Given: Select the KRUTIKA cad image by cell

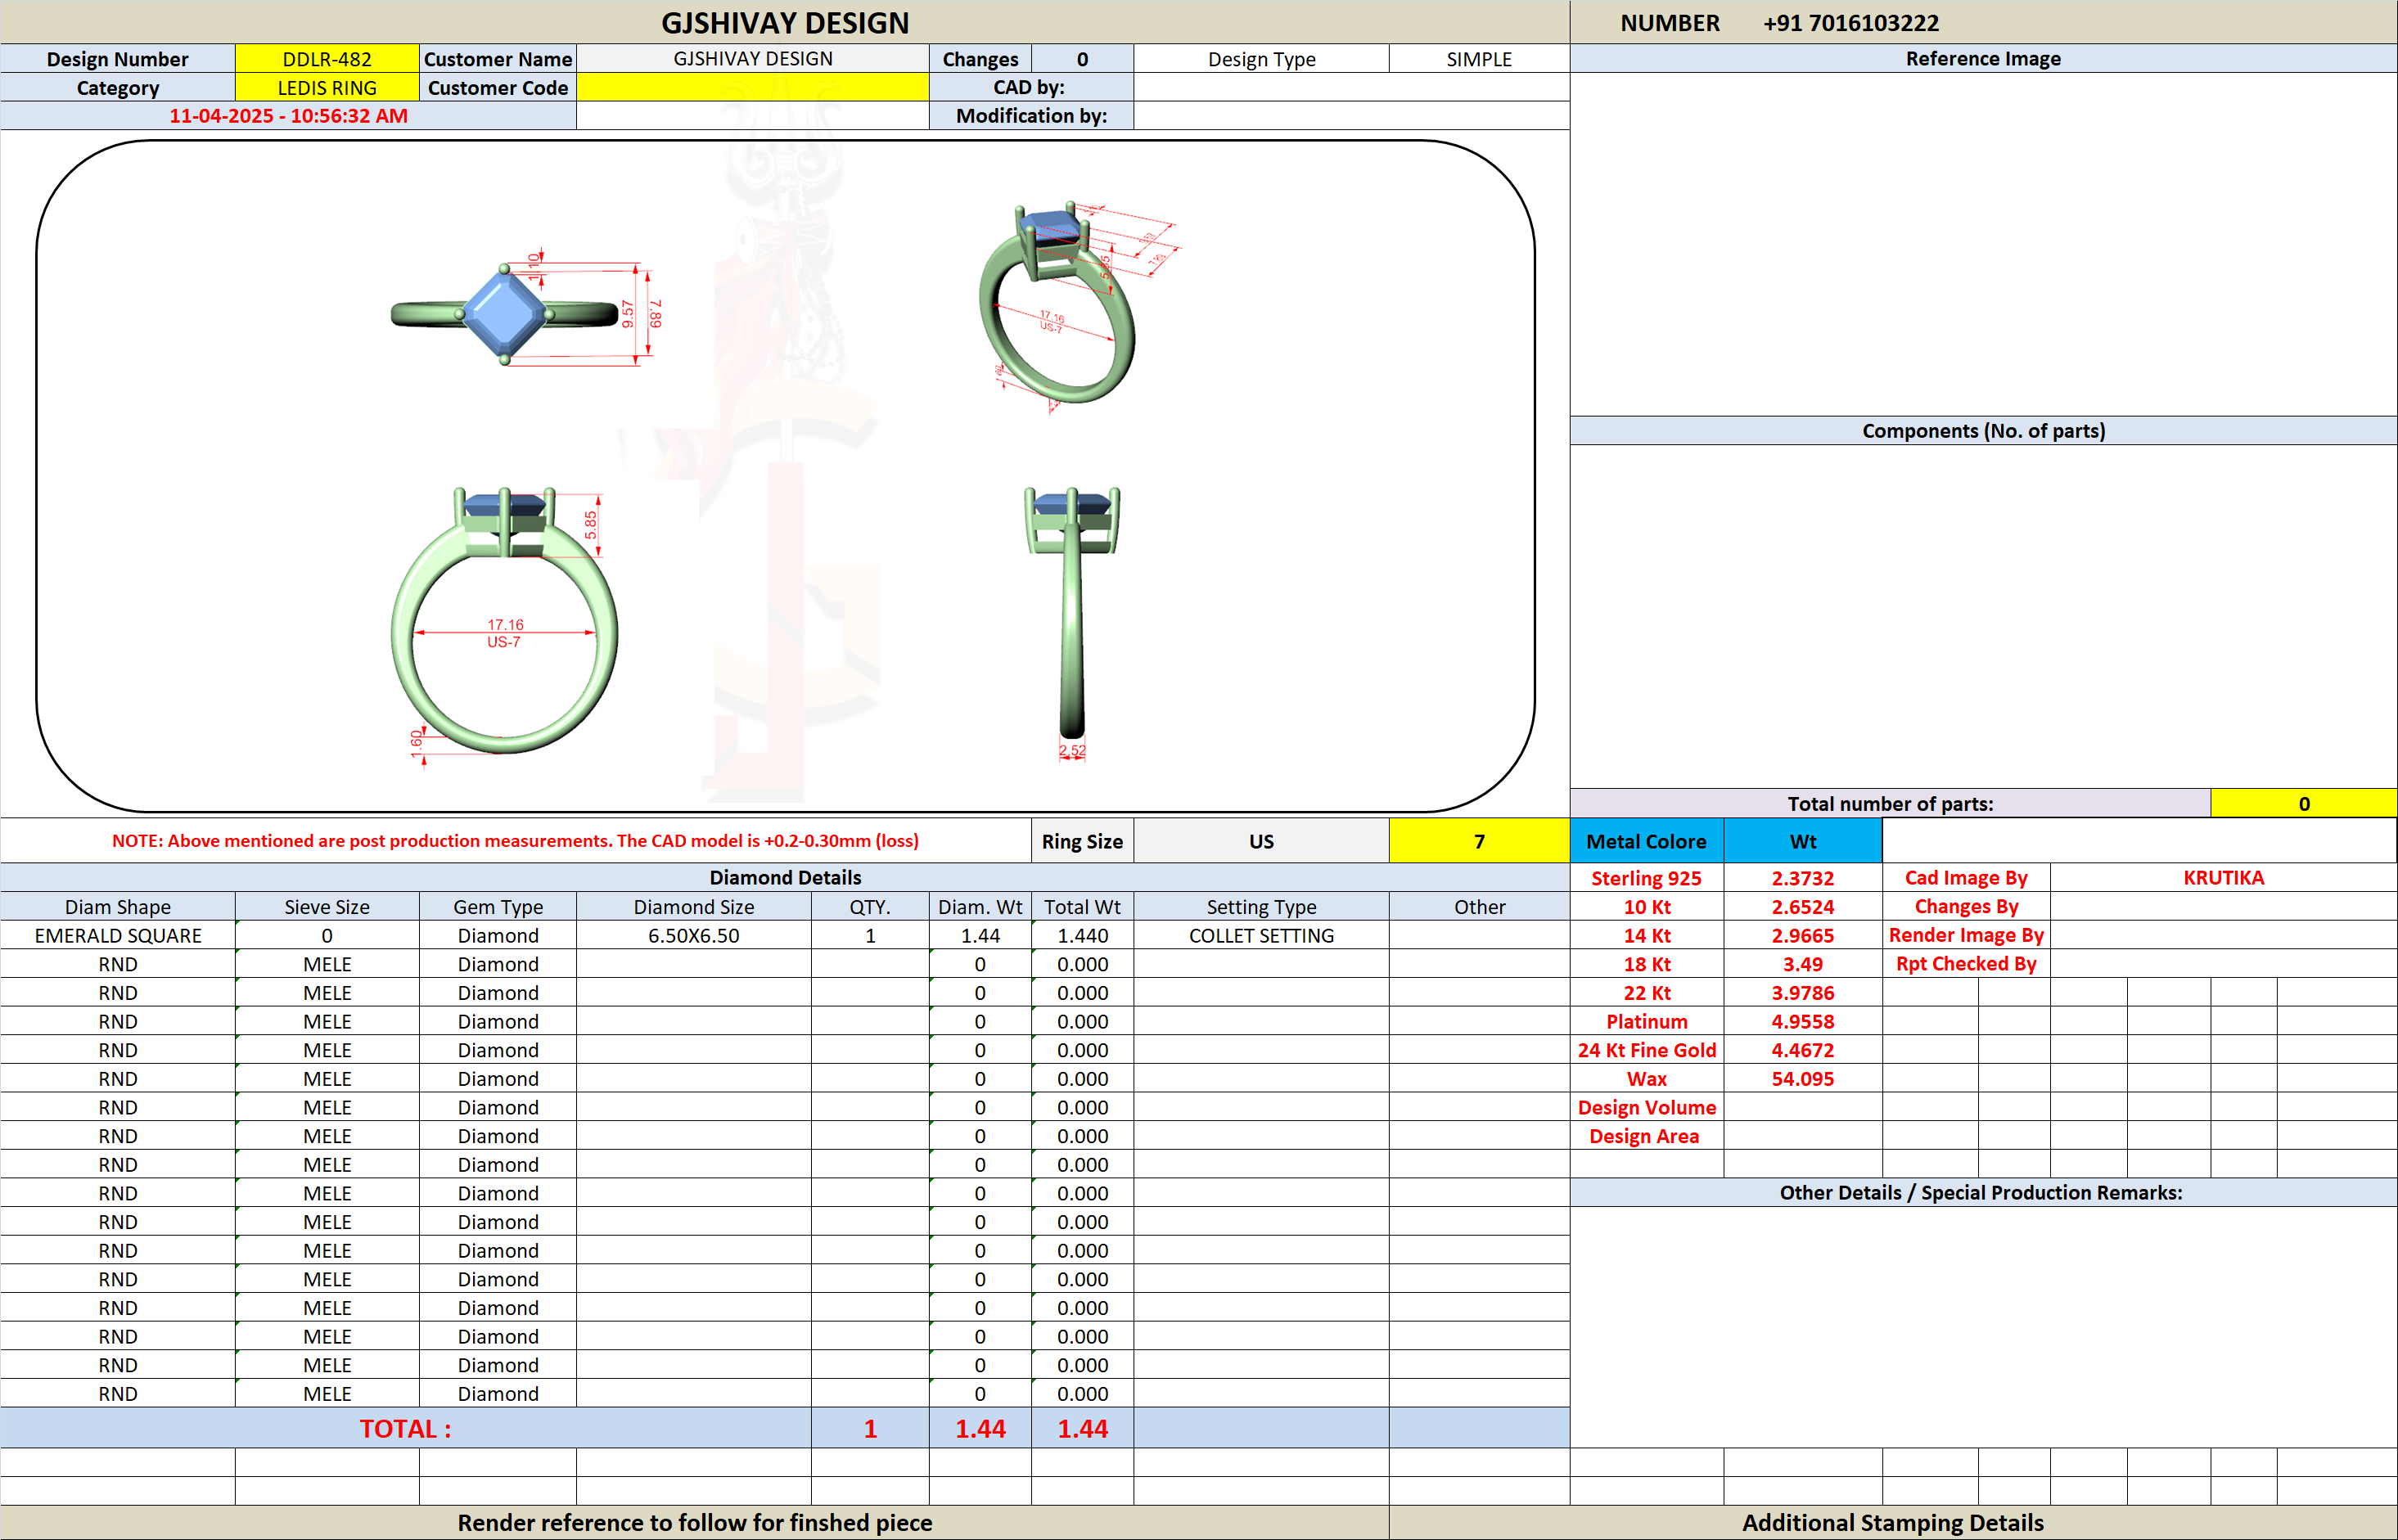Looking at the screenshot, I should [2223, 878].
